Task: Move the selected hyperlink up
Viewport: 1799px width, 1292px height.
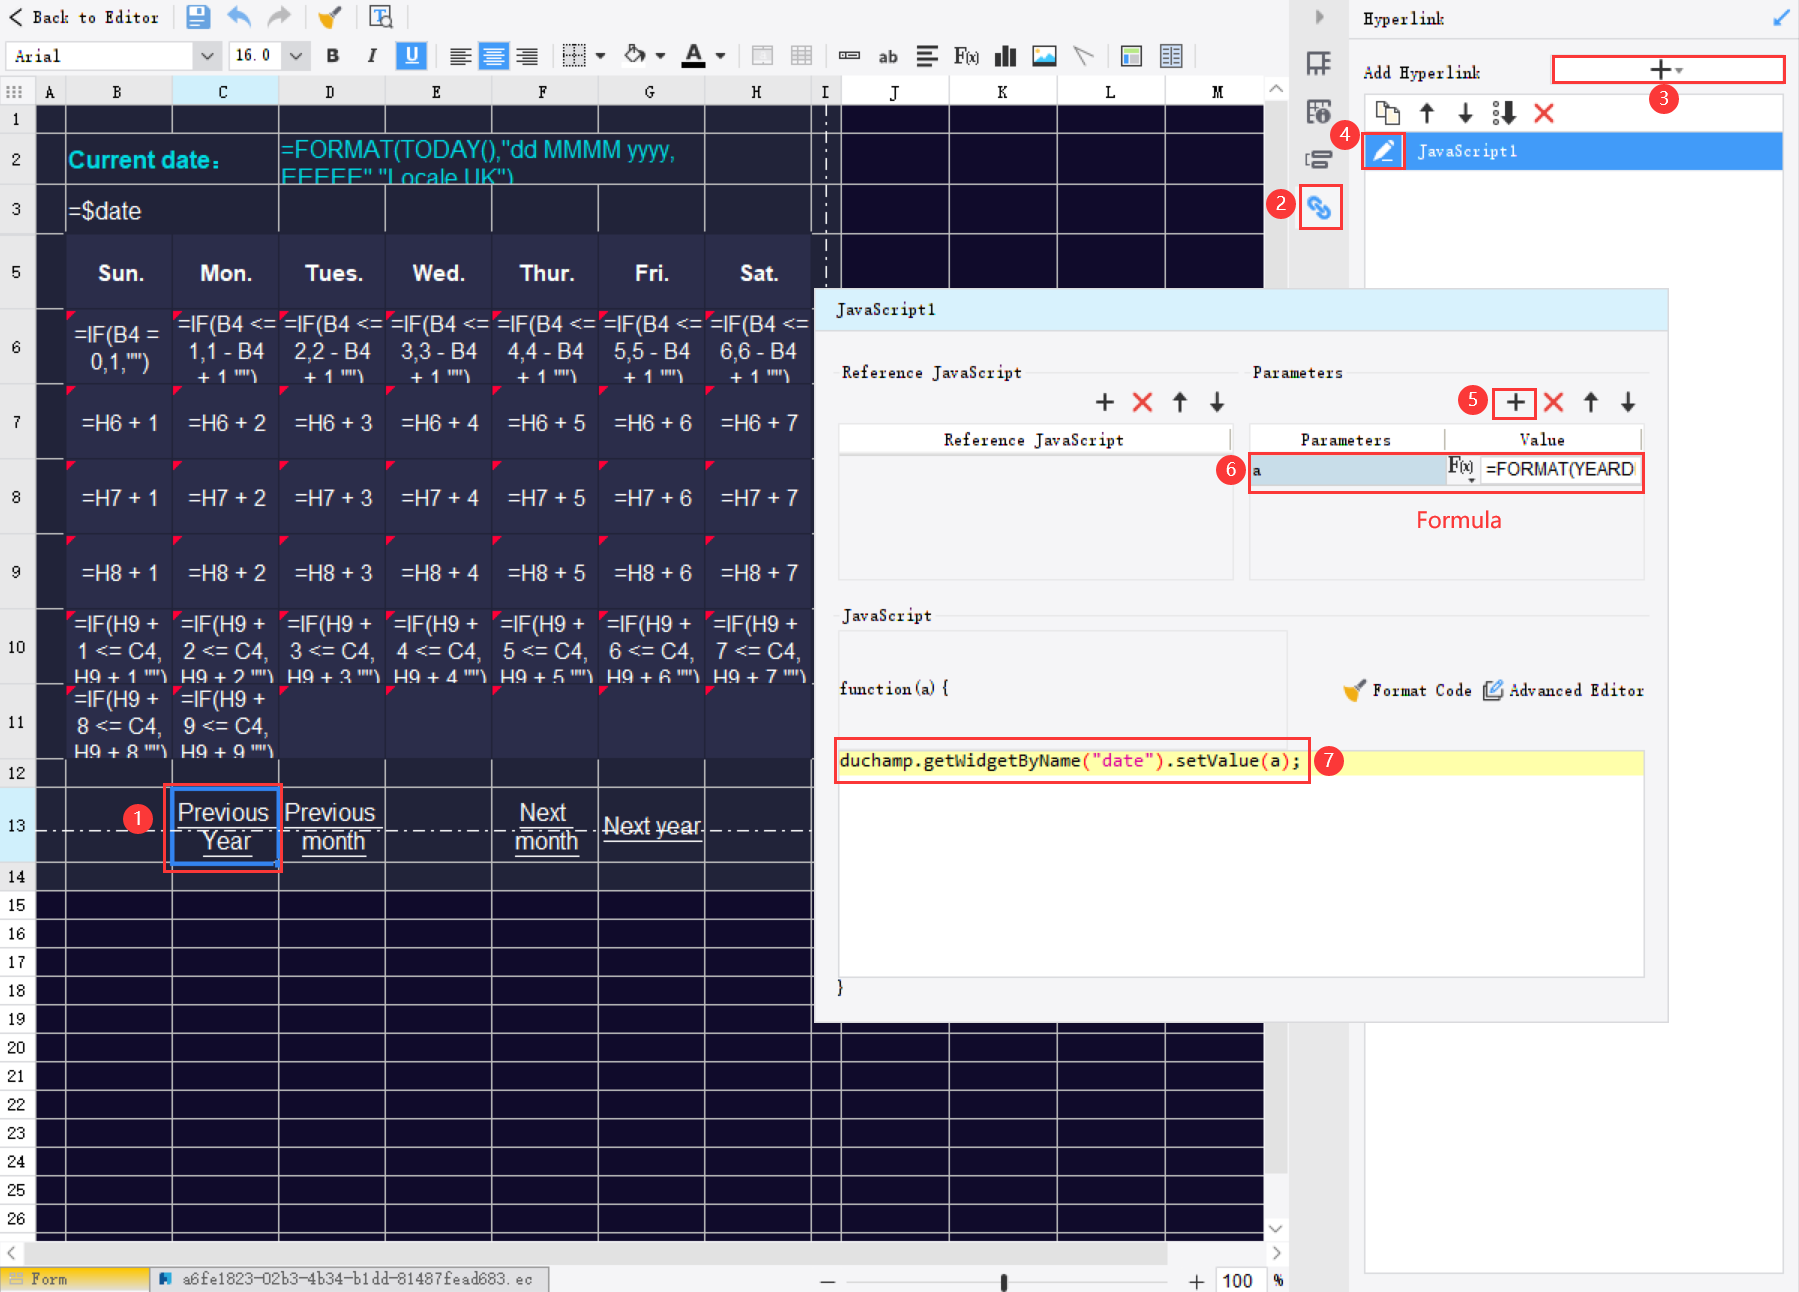Action: (1427, 113)
